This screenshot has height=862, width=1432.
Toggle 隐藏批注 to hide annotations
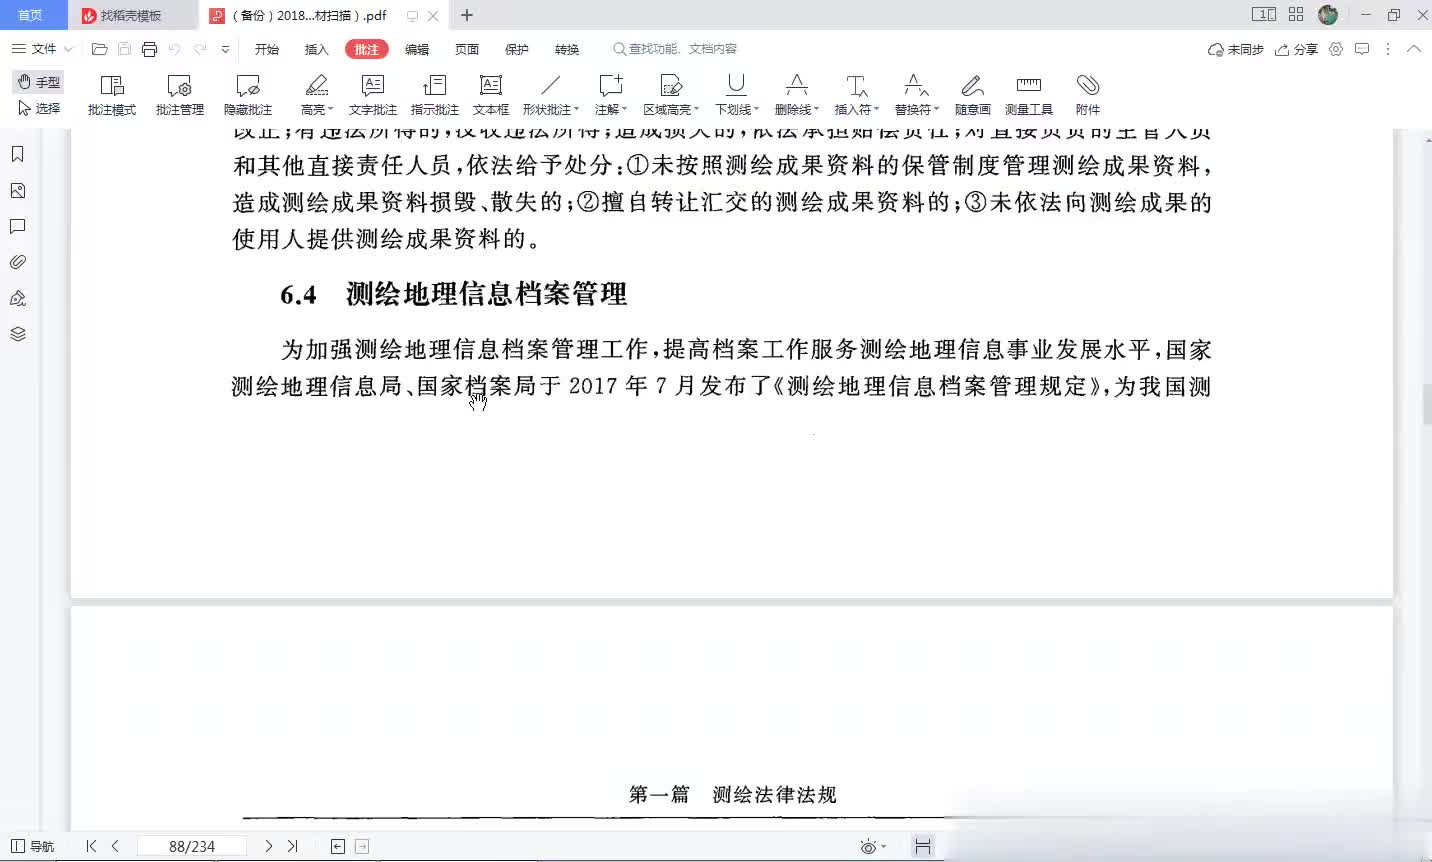click(247, 94)
